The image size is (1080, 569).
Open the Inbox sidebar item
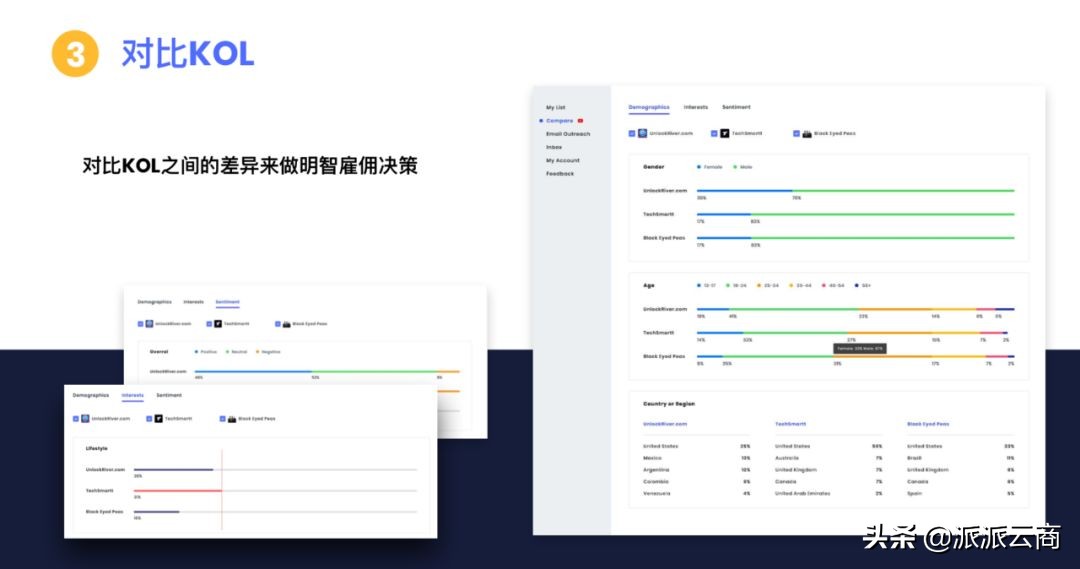click(554, 147)
